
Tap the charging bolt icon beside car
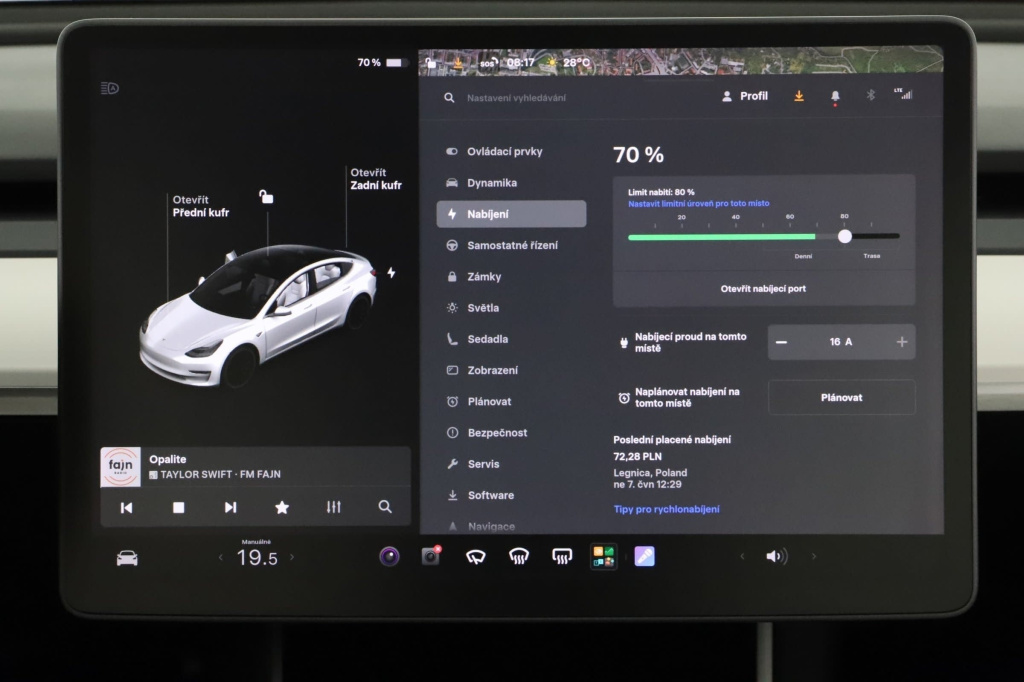(x=391, y=272)
